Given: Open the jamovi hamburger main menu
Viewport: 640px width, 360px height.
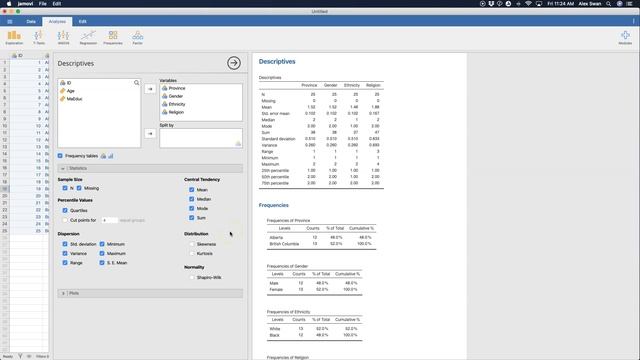Looking at the screenshot, I should pyautogui.click(x=10, y=22).
